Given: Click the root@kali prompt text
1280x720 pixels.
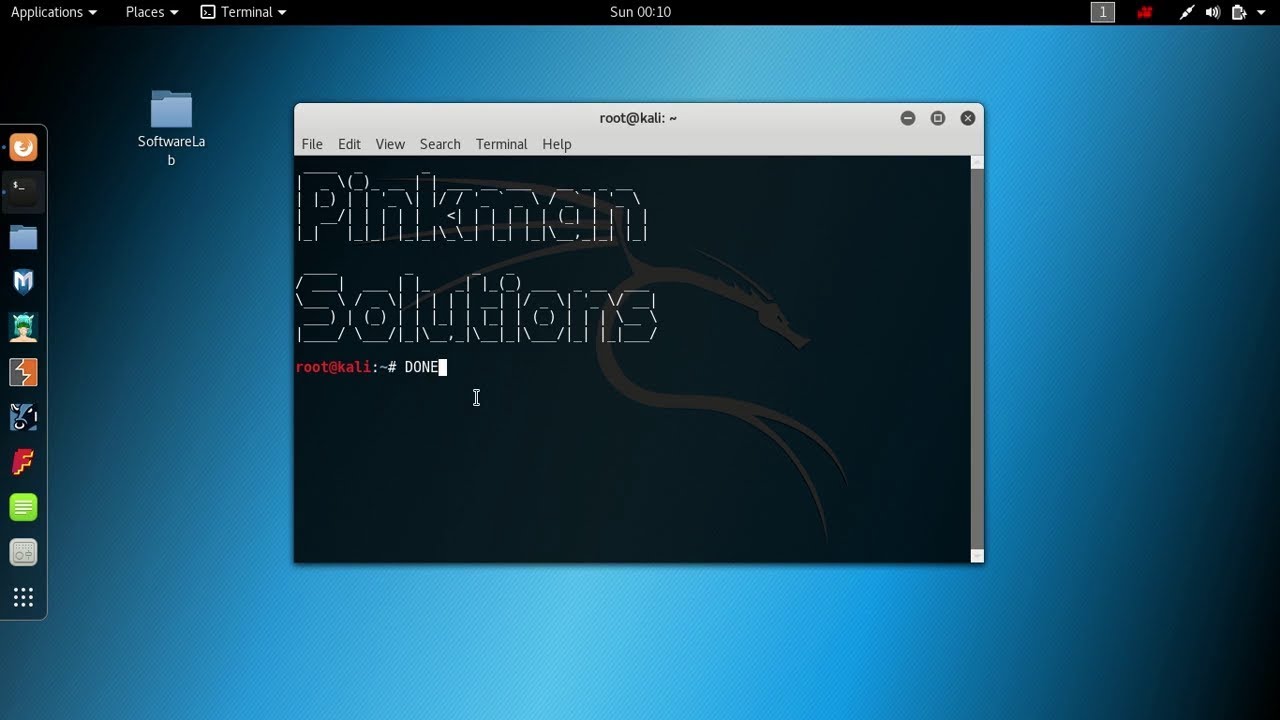Looking at the screenshot, I should 346,367.
